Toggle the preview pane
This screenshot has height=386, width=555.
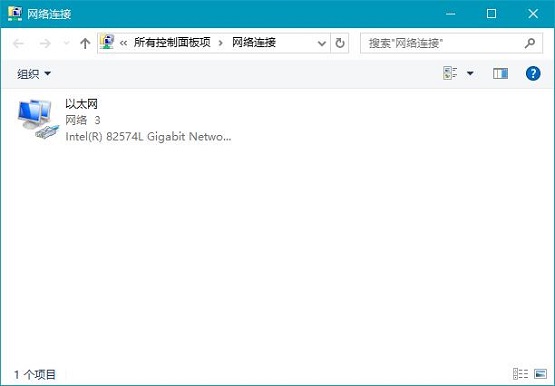pos(500,73)
